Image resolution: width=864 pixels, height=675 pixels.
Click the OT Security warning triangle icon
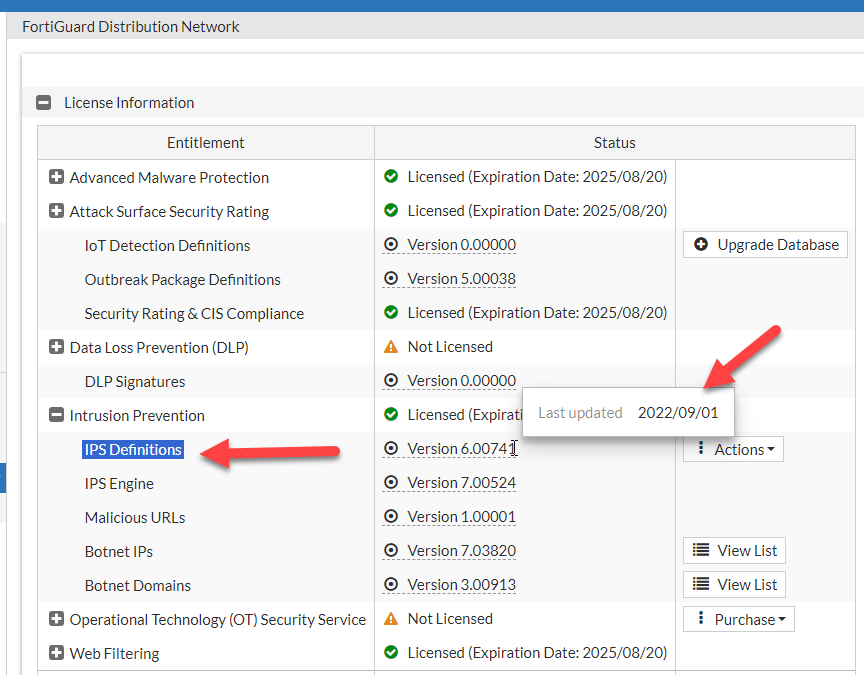[x=391, y=619]
